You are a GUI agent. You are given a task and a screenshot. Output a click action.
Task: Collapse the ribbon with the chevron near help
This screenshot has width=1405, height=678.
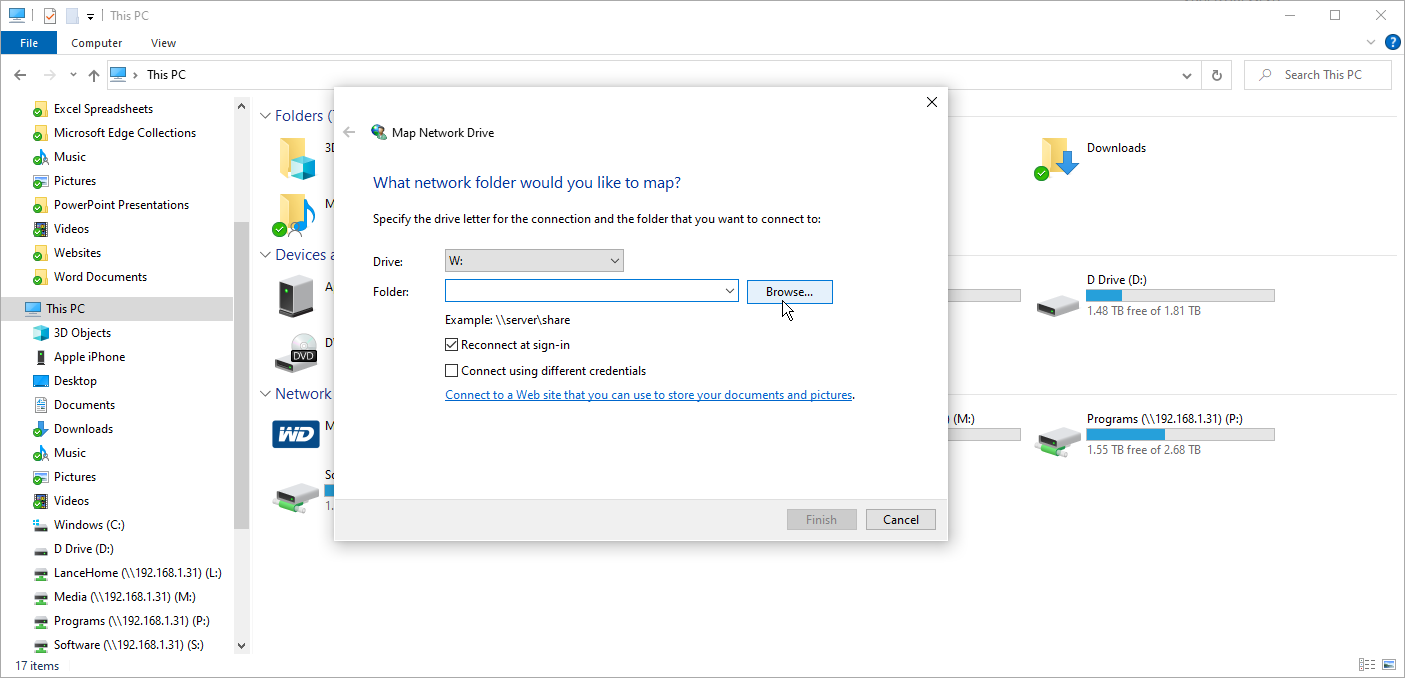[1370, 42]
